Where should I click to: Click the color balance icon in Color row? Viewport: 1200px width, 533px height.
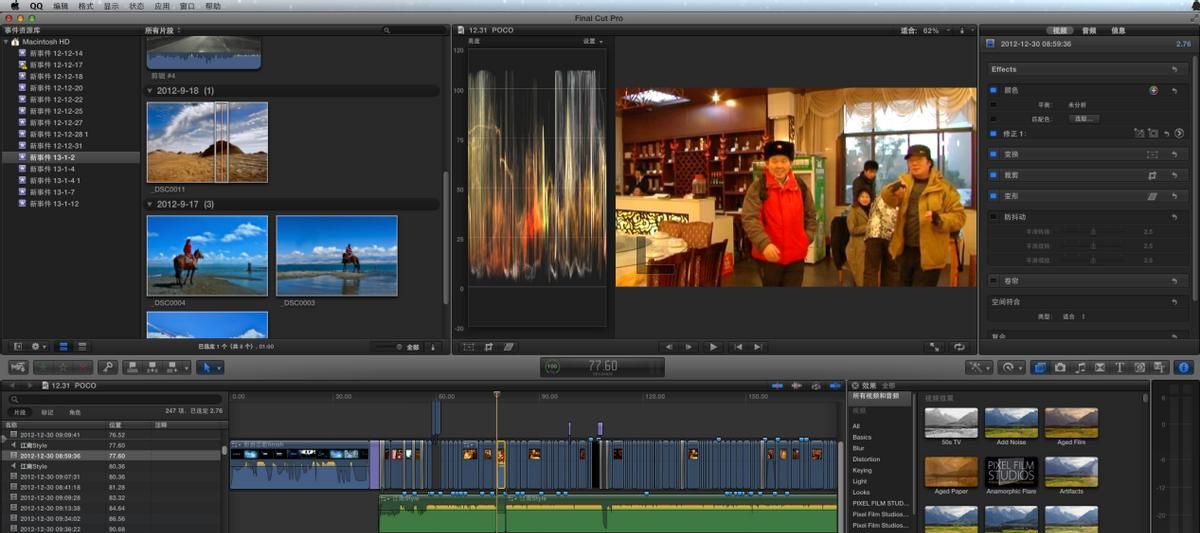[x=1153, y=90]
